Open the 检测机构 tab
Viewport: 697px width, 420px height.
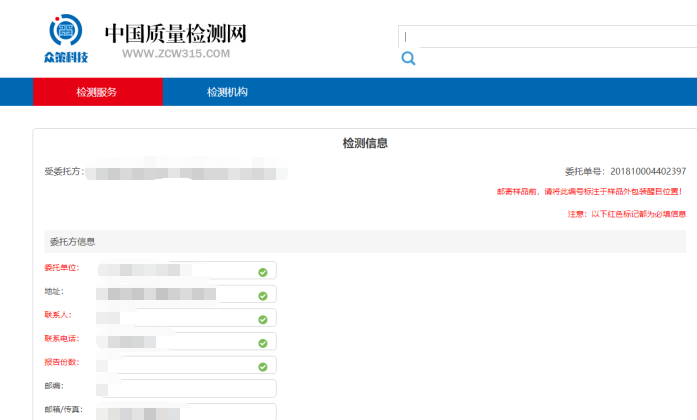click(227, 92)
